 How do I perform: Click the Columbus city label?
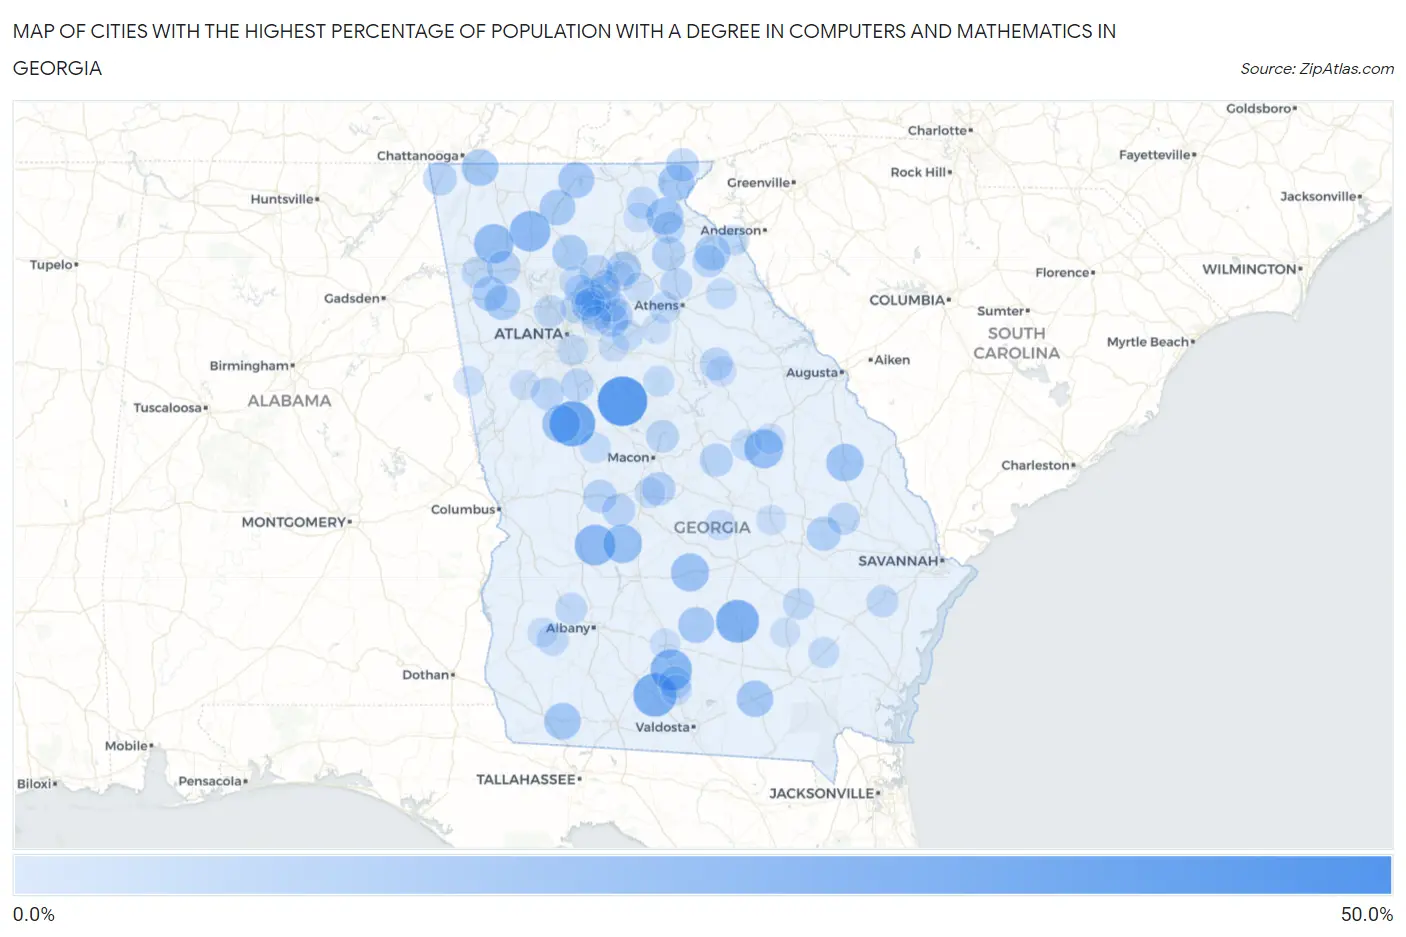[463, 510]
